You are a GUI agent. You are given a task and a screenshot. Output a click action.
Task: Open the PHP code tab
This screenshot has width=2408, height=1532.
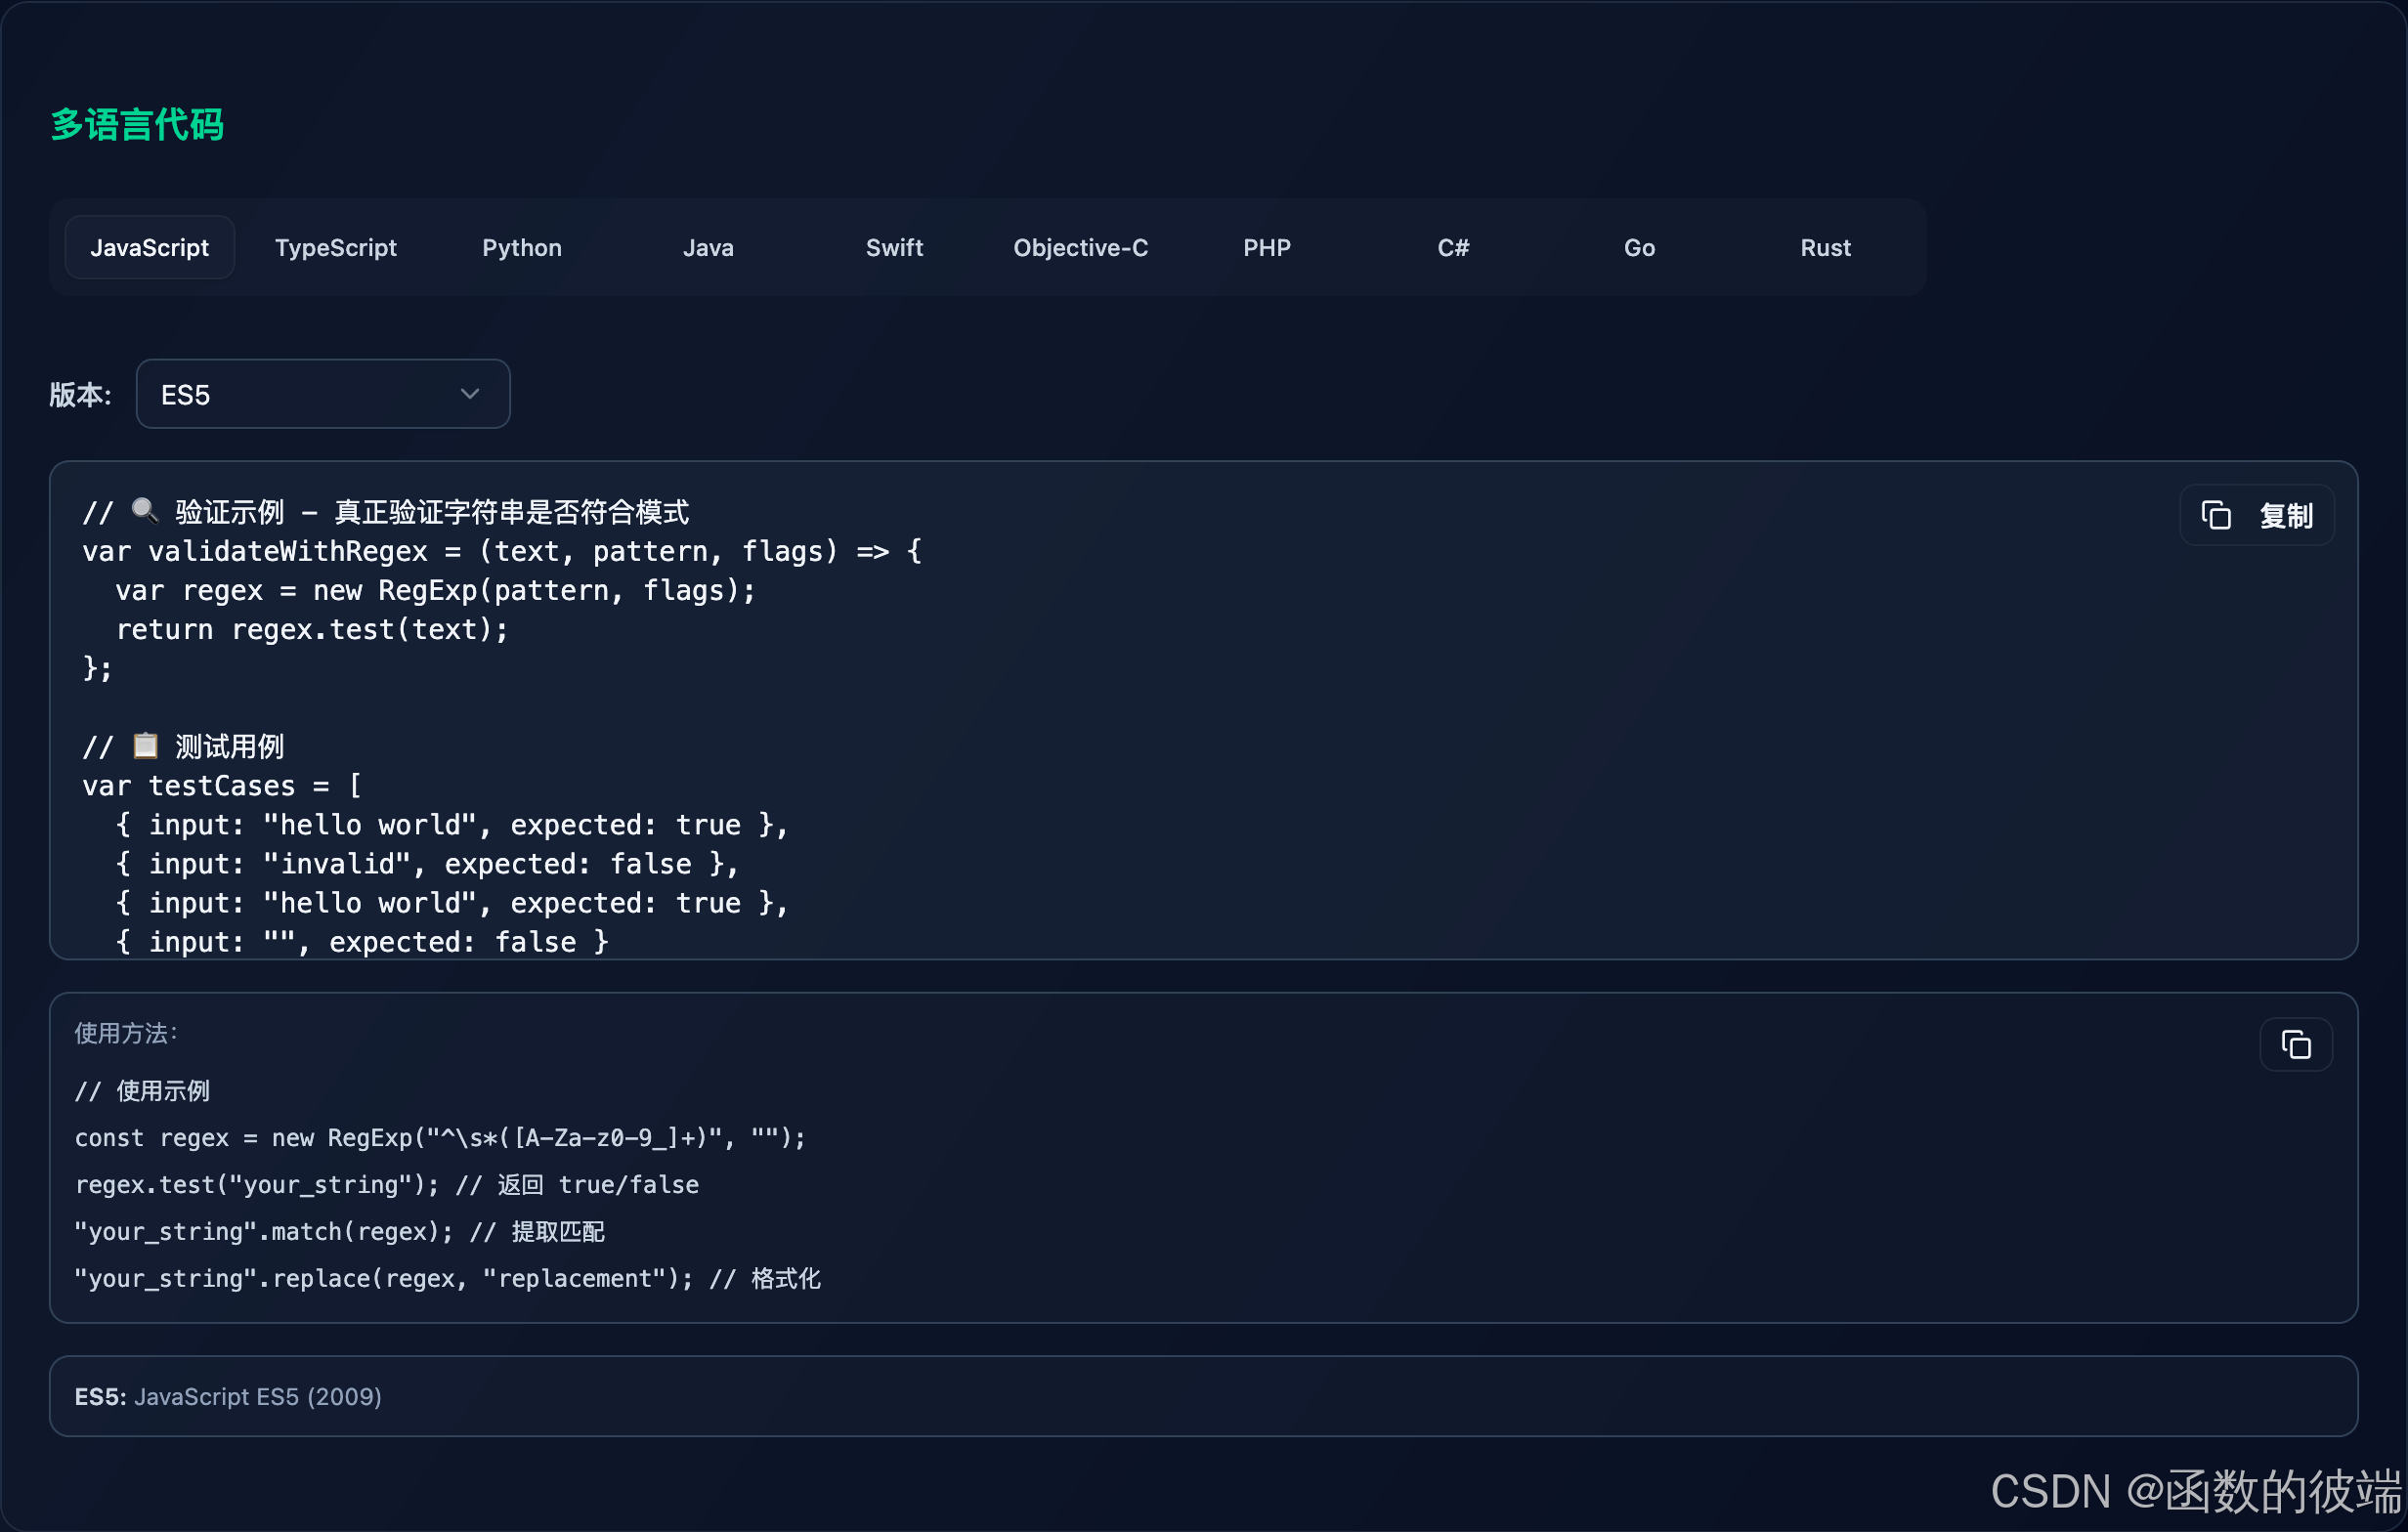coord(1266,247)
